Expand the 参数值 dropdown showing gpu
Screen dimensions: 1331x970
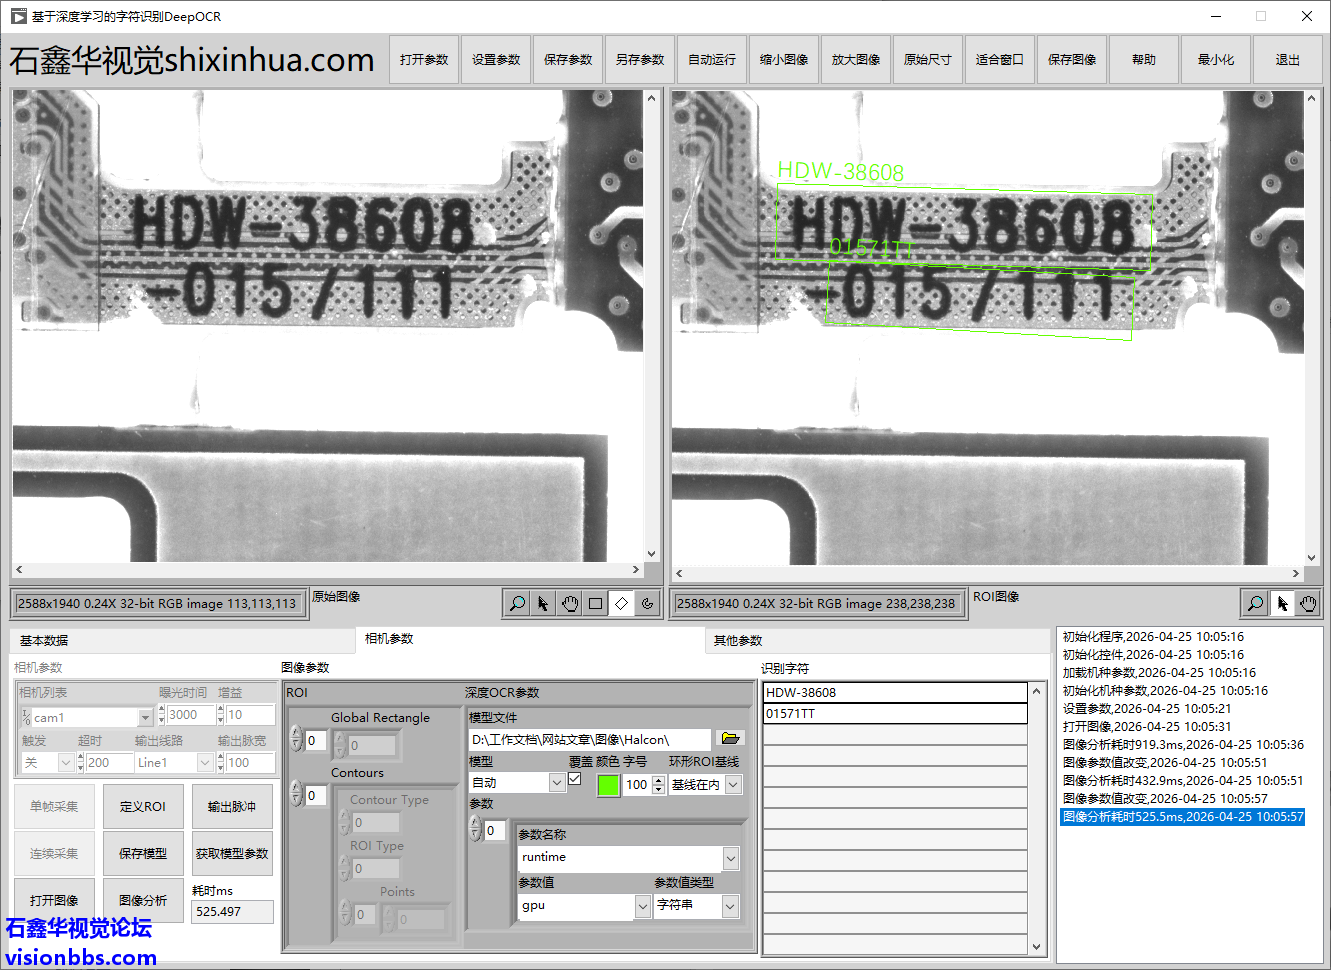(x=642, y=906)
